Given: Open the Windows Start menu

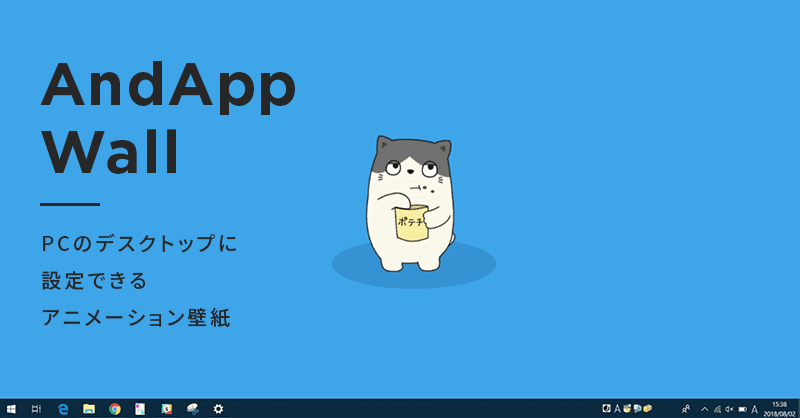Looking at the screenshot, I should pyautogui.click(x=10, y=409).
